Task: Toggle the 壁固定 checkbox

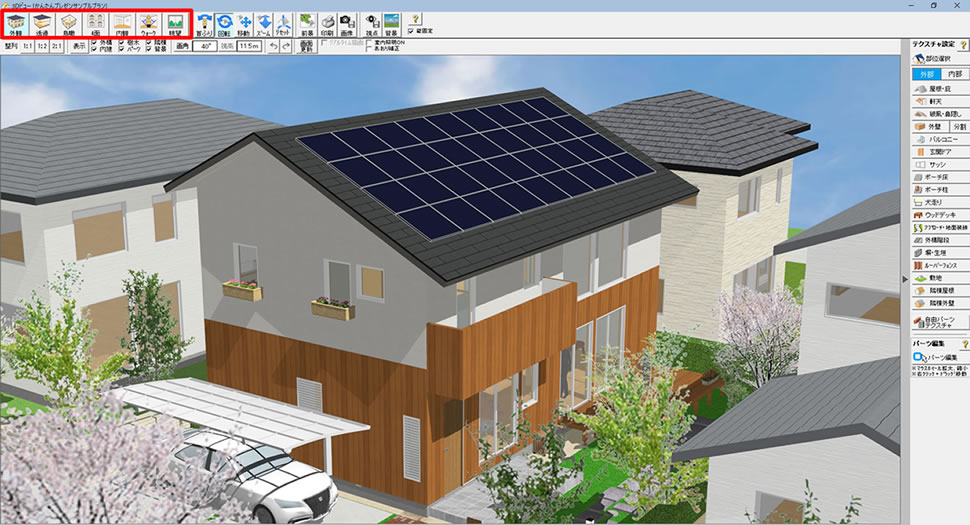Action: tap(411, 31)
